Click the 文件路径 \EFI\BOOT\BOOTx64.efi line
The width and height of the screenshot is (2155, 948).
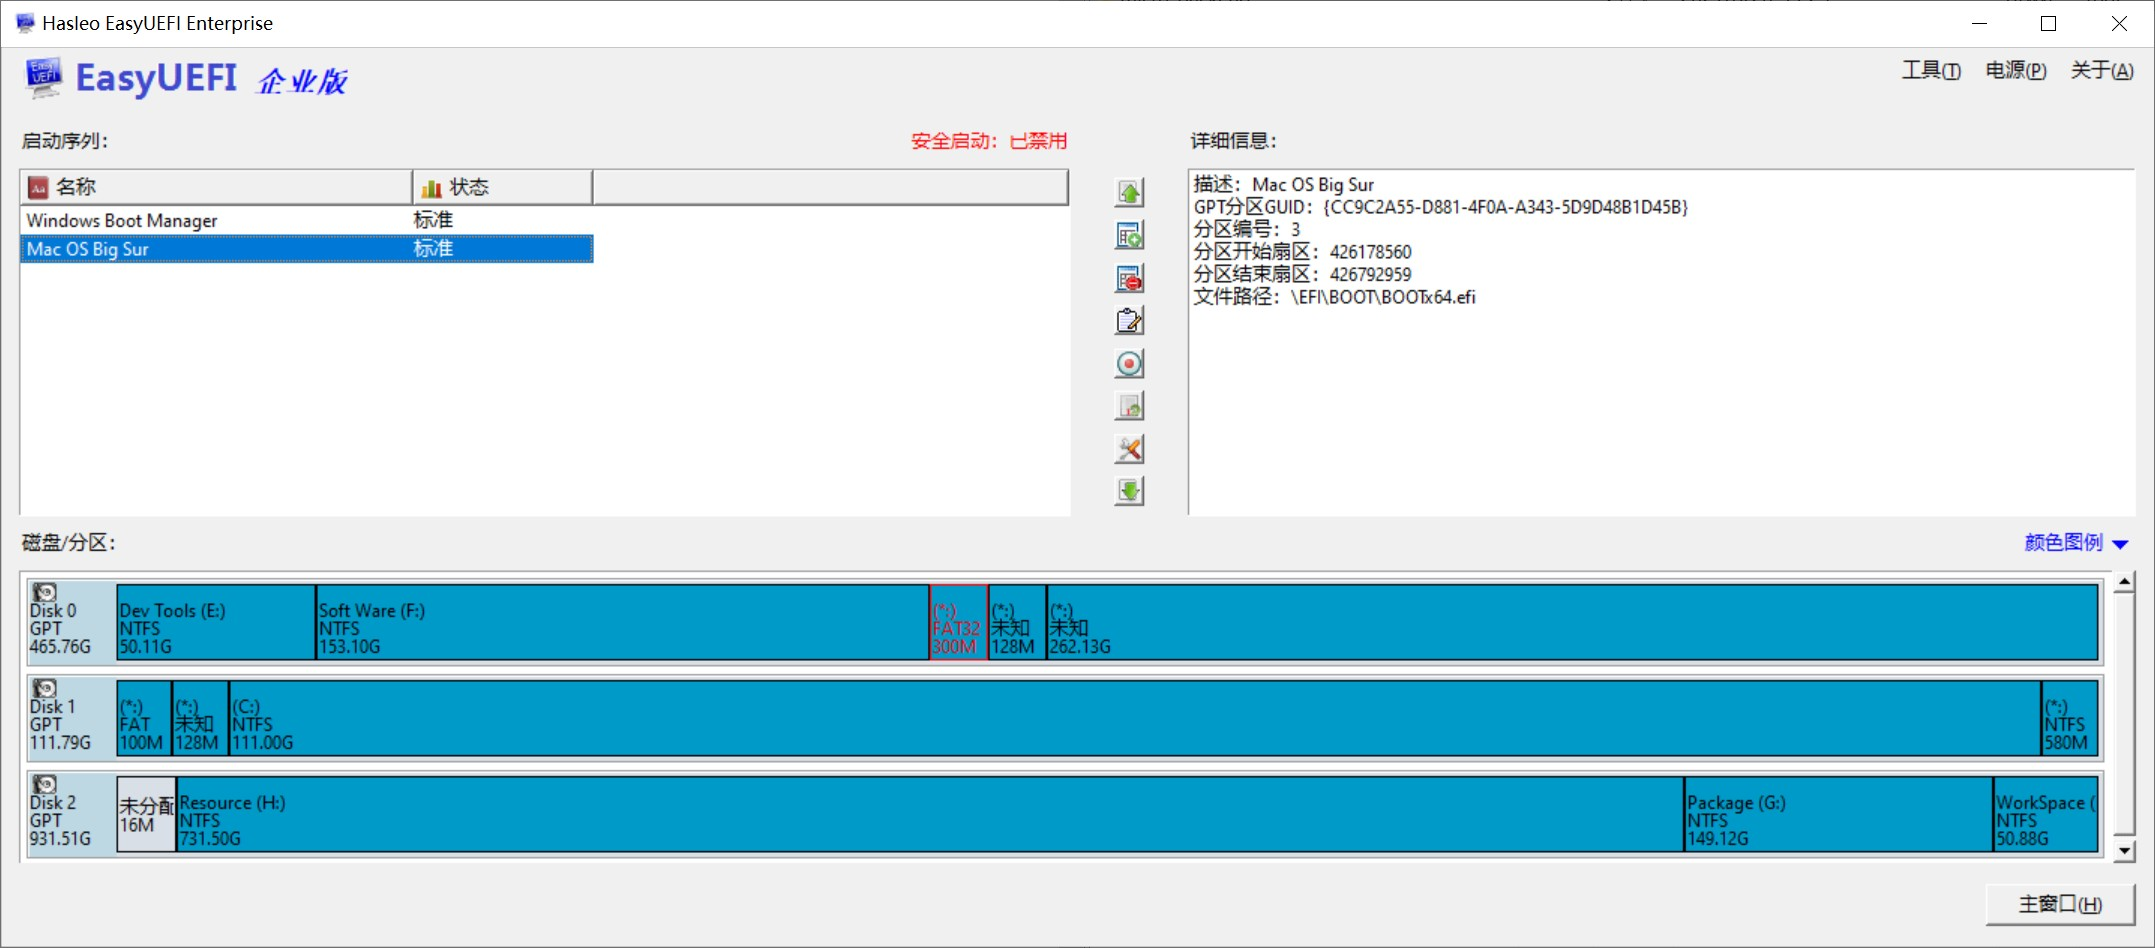coord(1334,297)
